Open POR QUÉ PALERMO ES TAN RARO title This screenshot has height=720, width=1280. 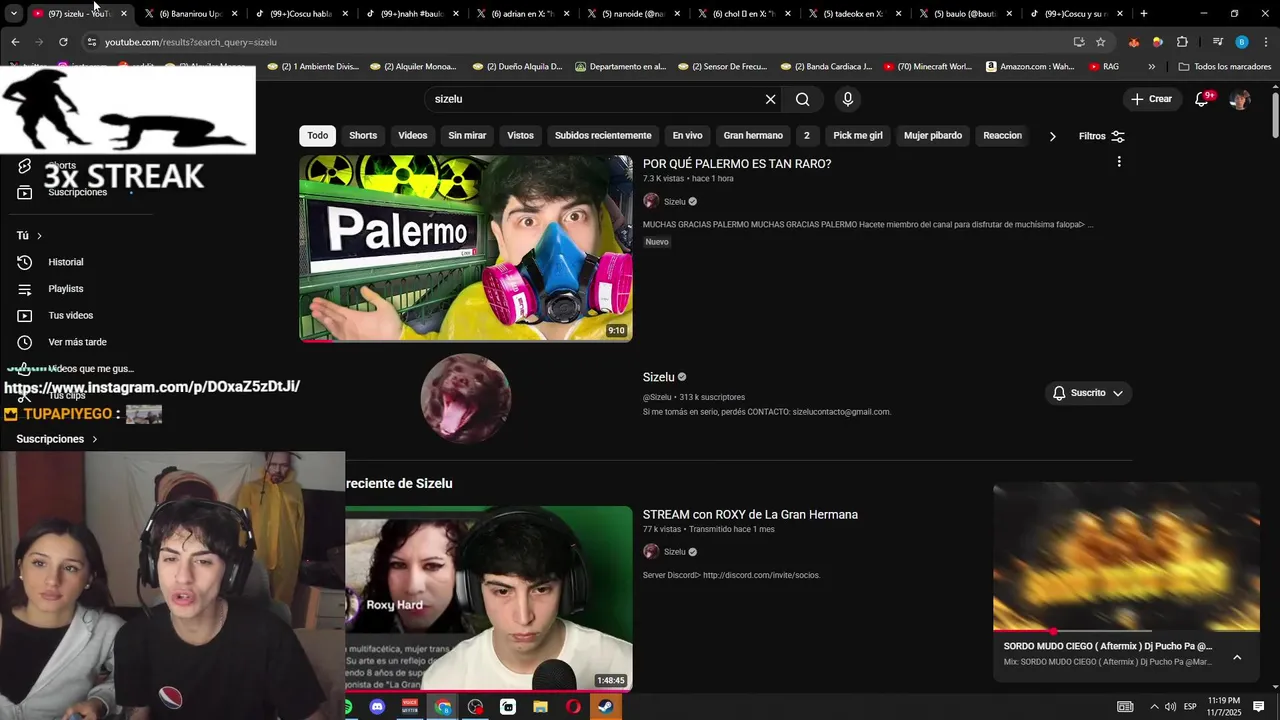[x=737, y=164]
